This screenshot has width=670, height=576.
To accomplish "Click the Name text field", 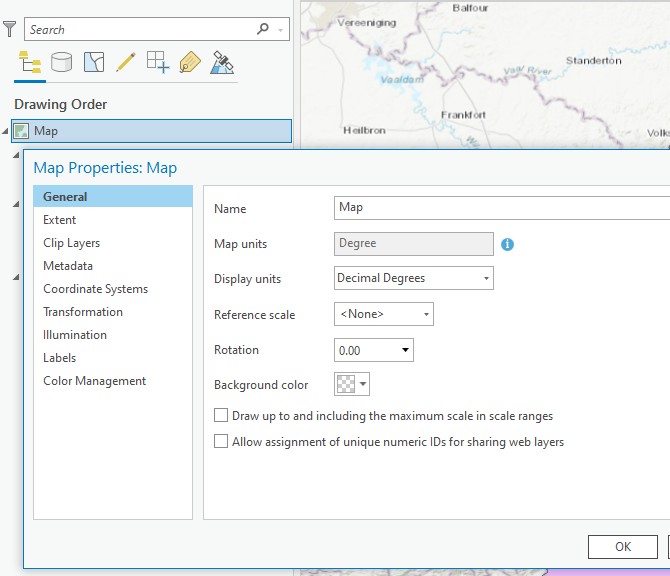I will coord(502,208).
